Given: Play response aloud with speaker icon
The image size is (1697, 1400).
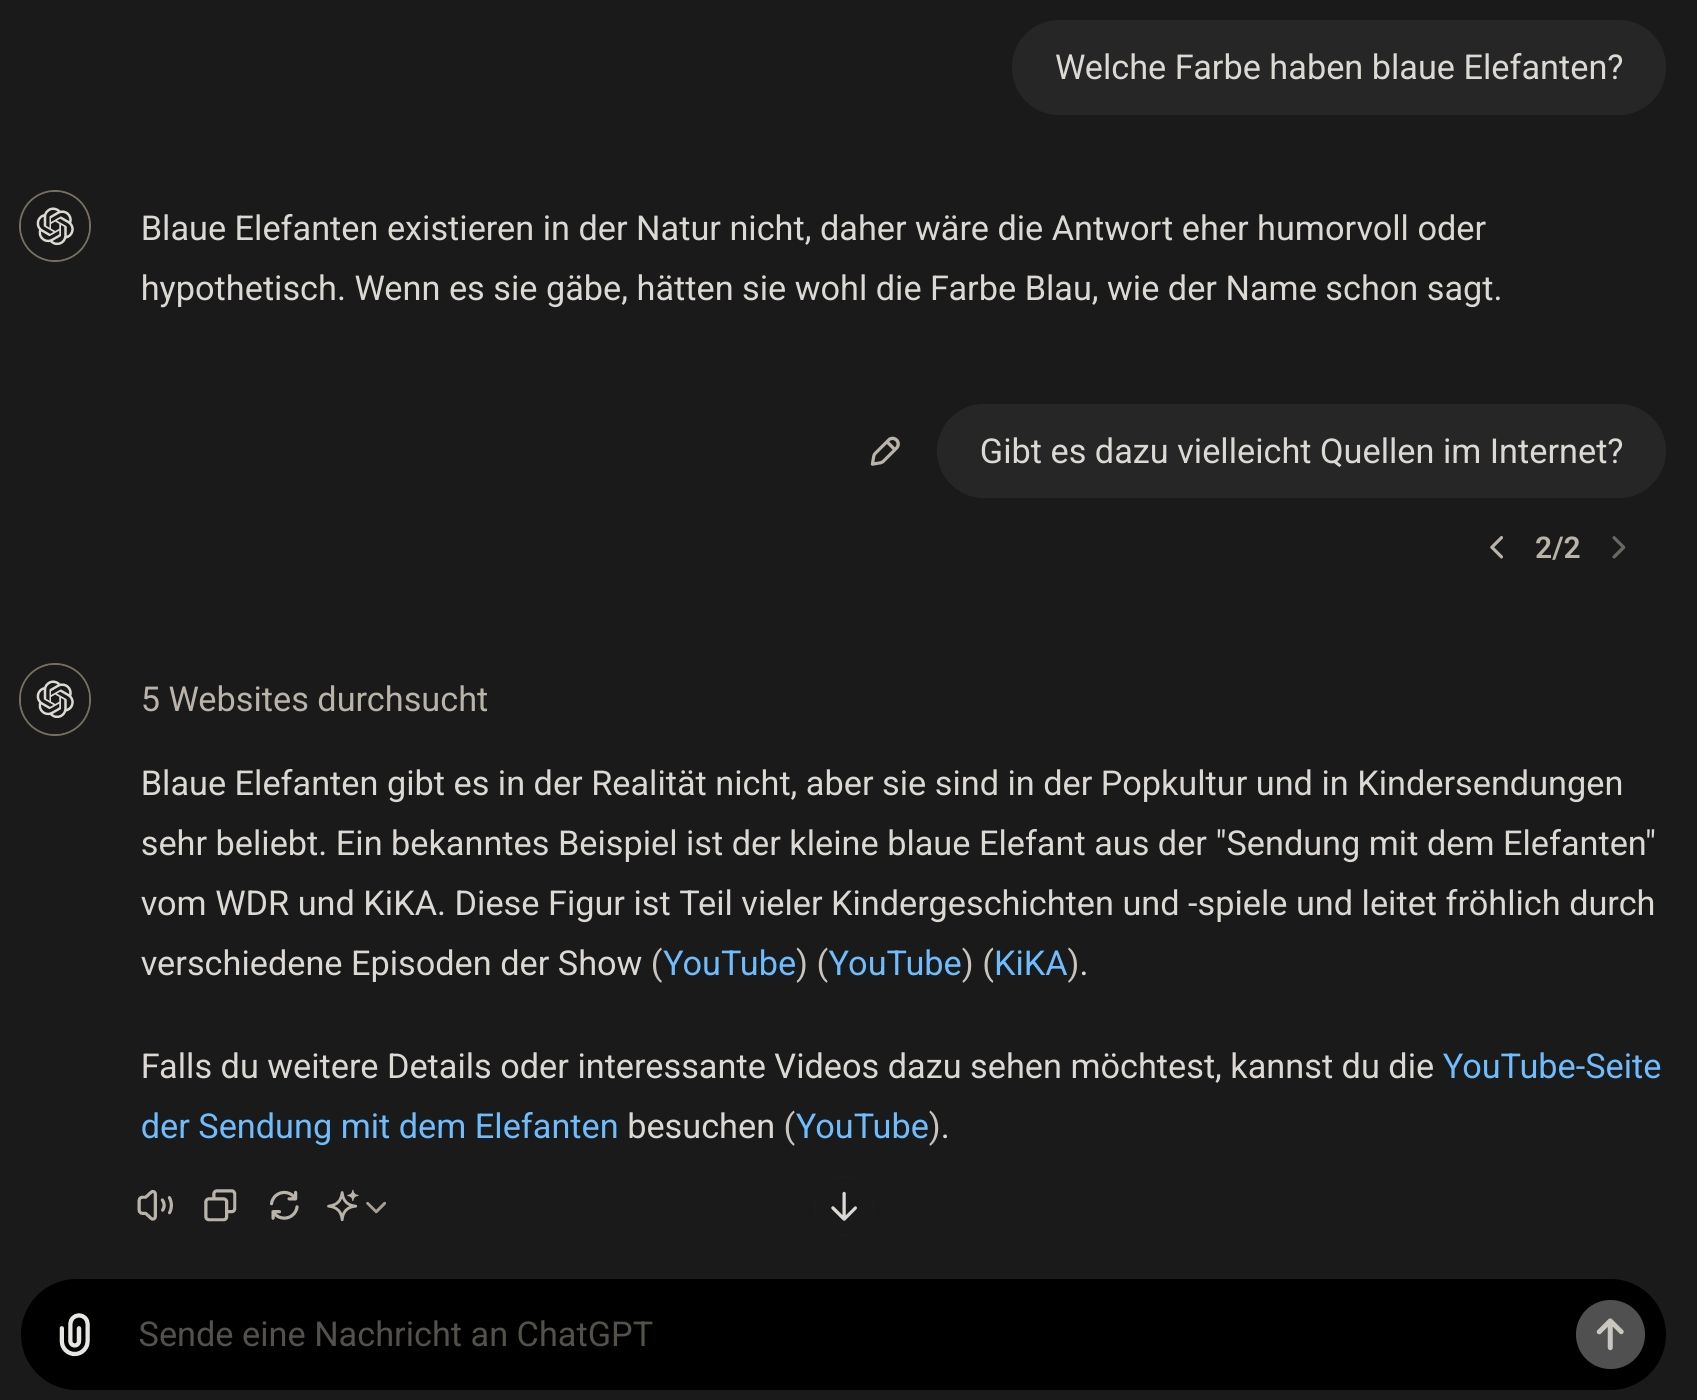Looking at the screenshot, I should click(155, 1206).
